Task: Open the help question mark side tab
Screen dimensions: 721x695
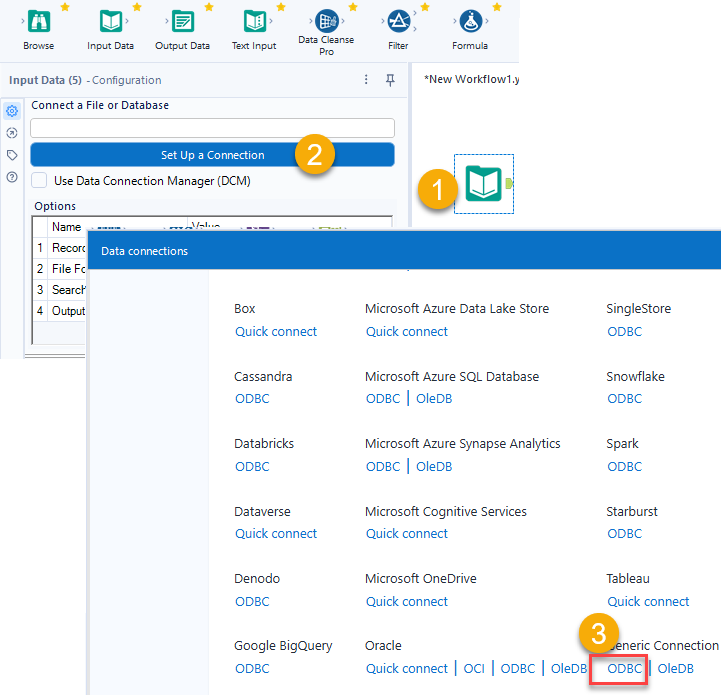Action: [x=12, y=177]
